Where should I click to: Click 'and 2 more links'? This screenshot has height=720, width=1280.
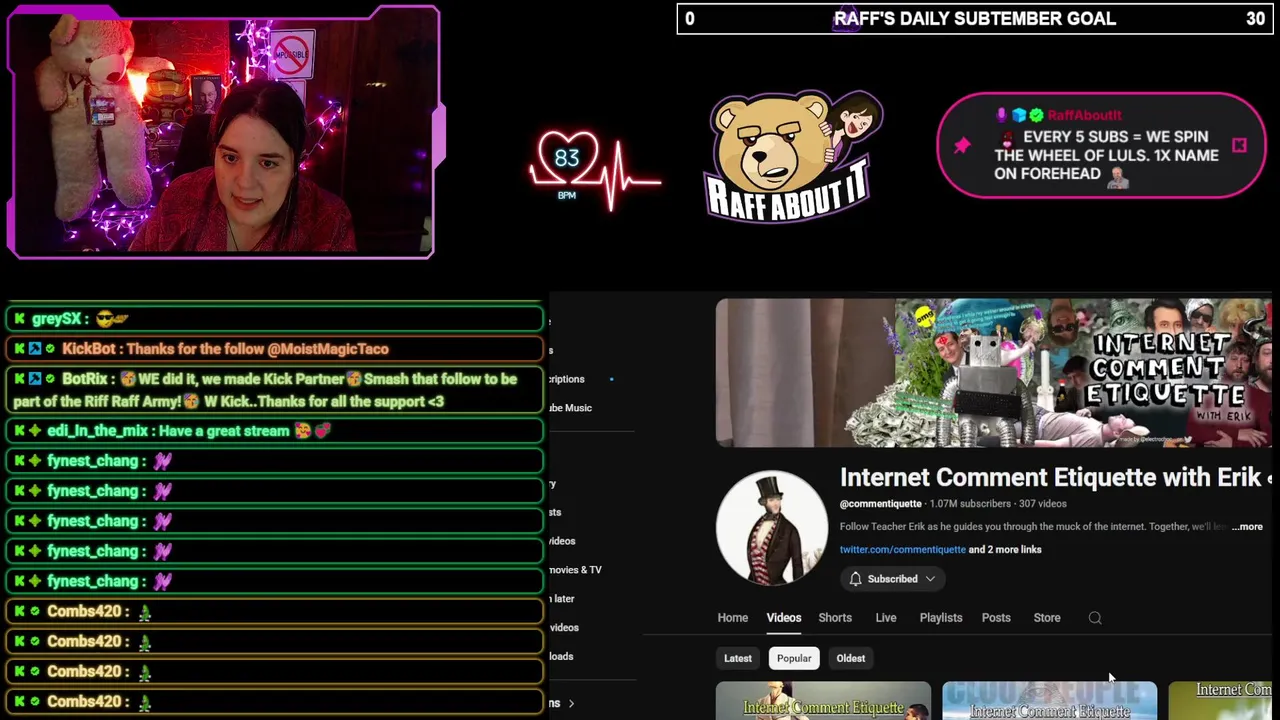coord(1005,549)
